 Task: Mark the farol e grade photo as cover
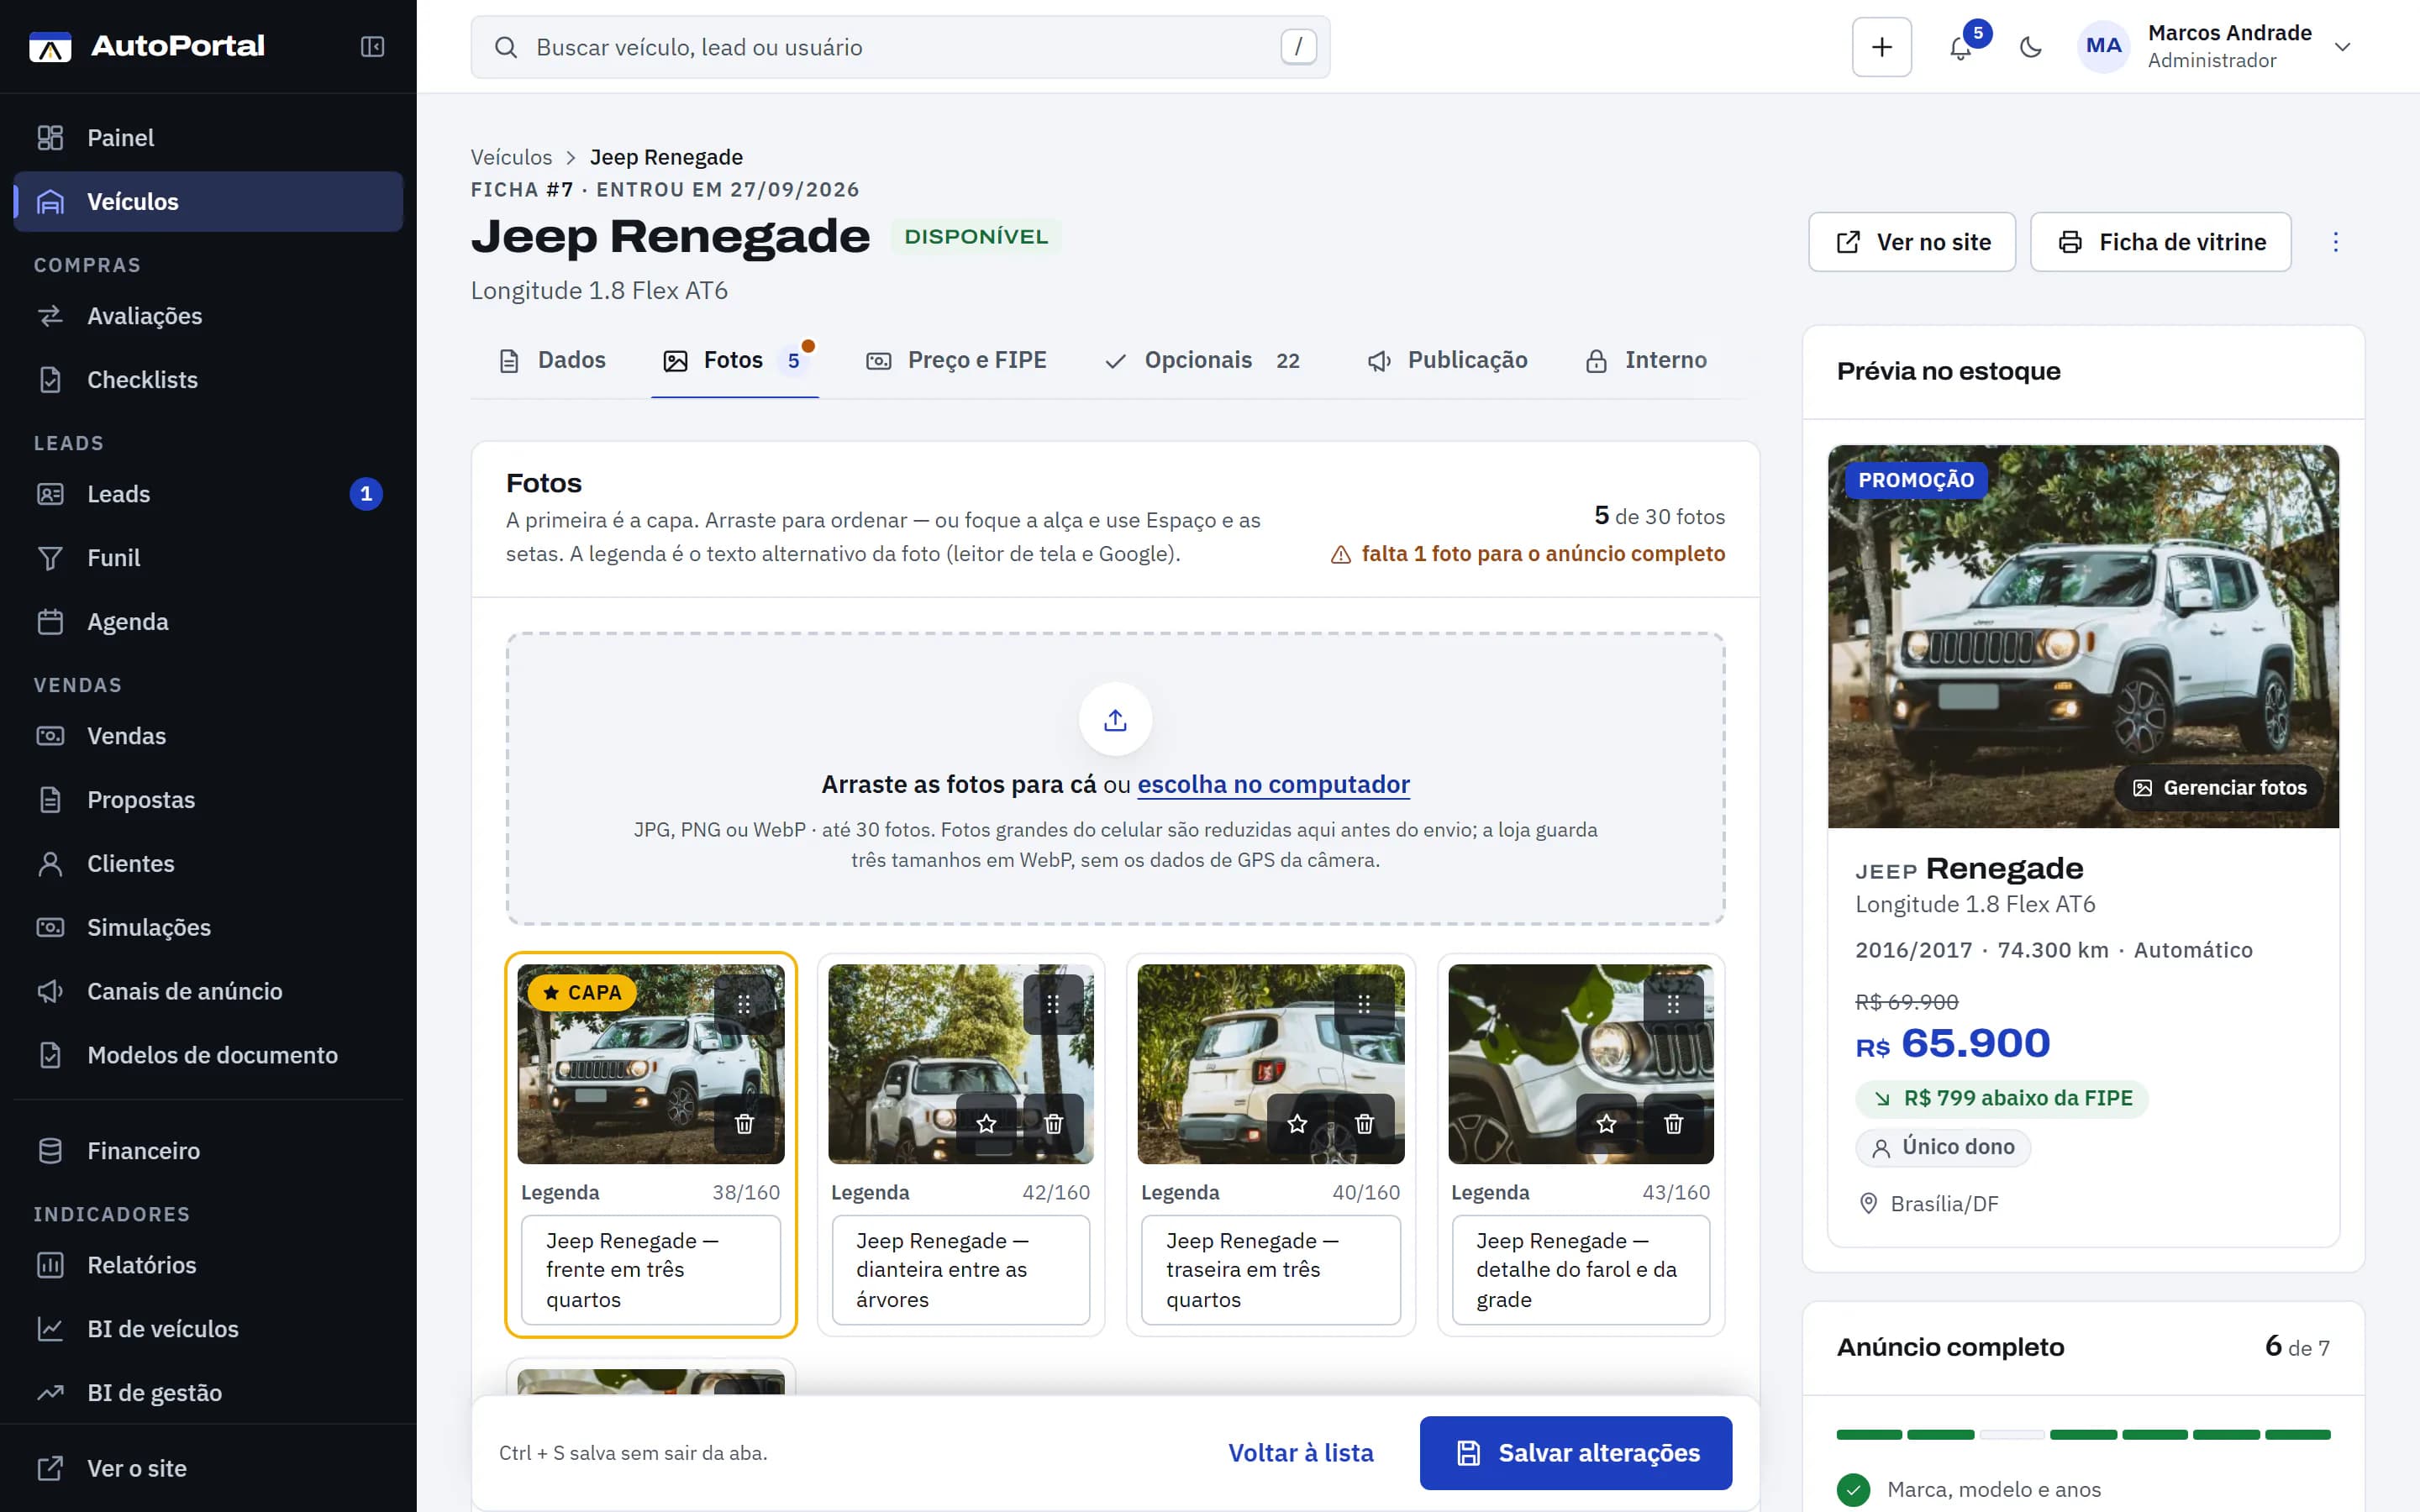point(1606,1123)
